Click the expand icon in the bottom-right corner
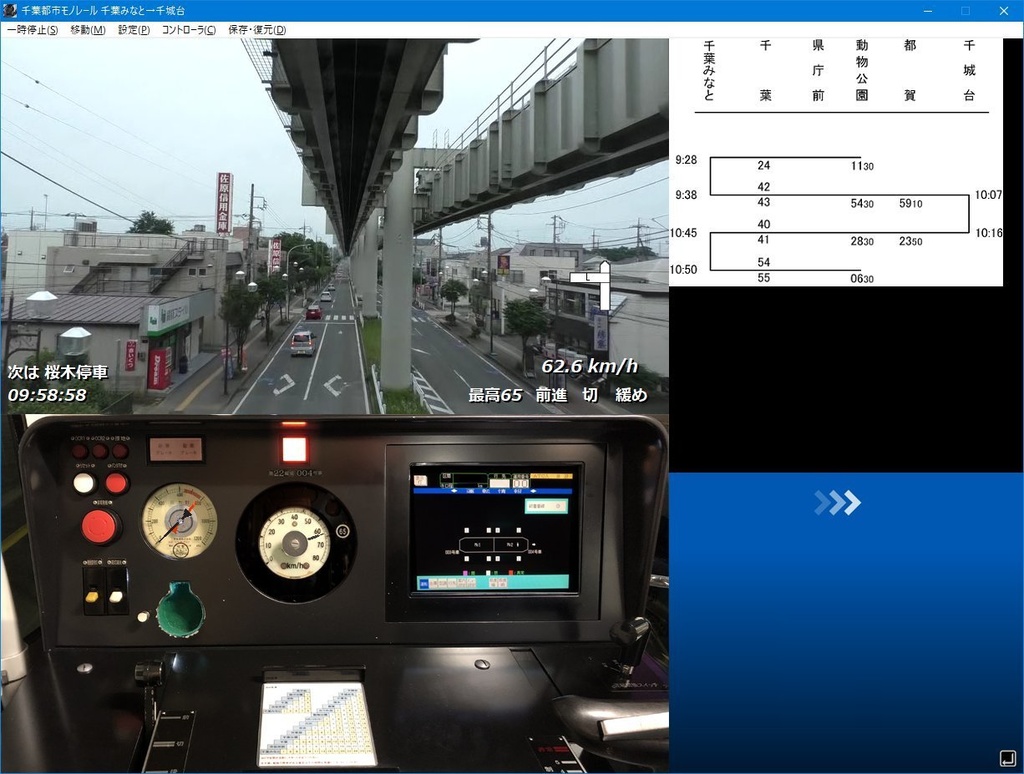This screenshot has height=774, width=1024. click(x=1008, y=760)
